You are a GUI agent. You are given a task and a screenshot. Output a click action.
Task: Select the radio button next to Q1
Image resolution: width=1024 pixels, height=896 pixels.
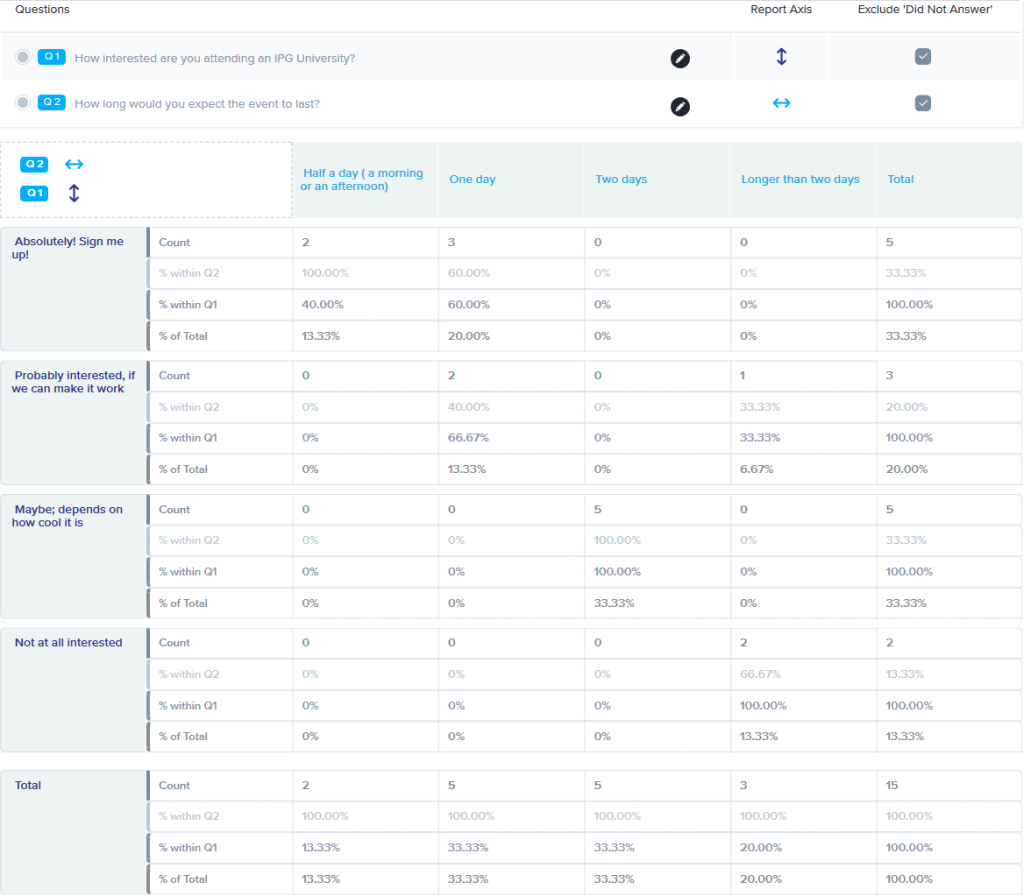point(22,58)
